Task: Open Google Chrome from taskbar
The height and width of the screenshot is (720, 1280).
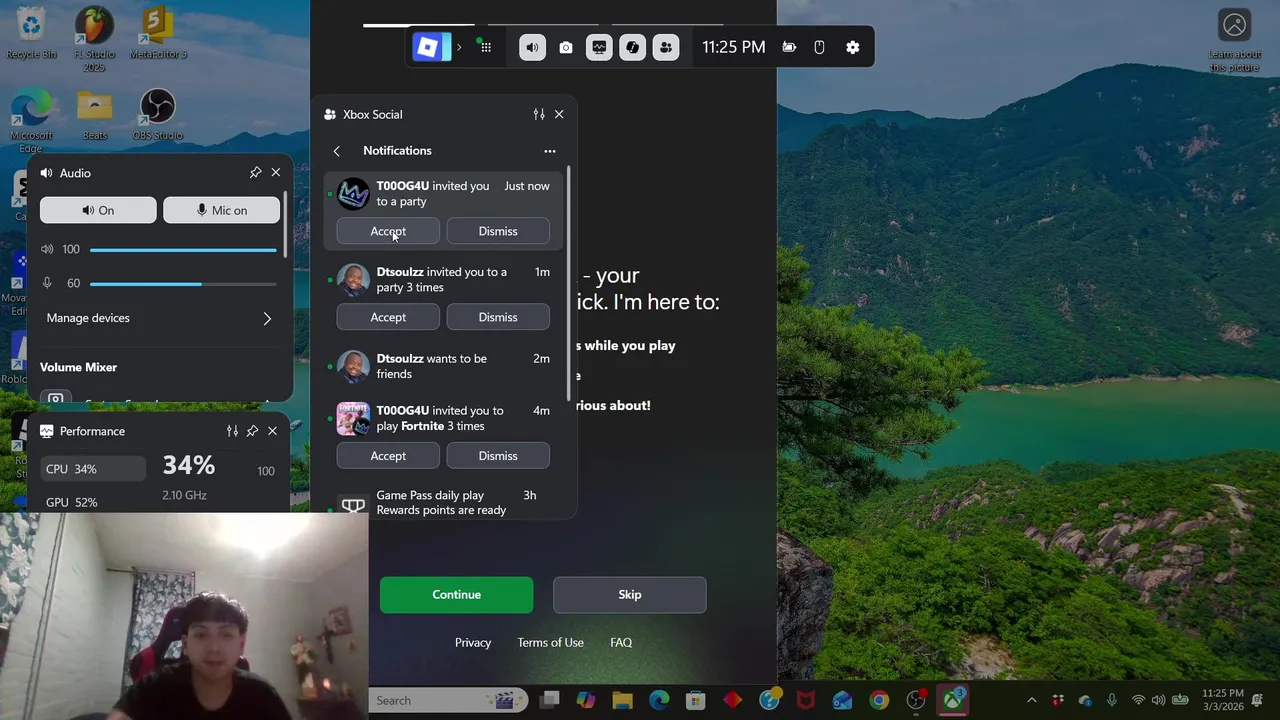Action: [879, 700]
